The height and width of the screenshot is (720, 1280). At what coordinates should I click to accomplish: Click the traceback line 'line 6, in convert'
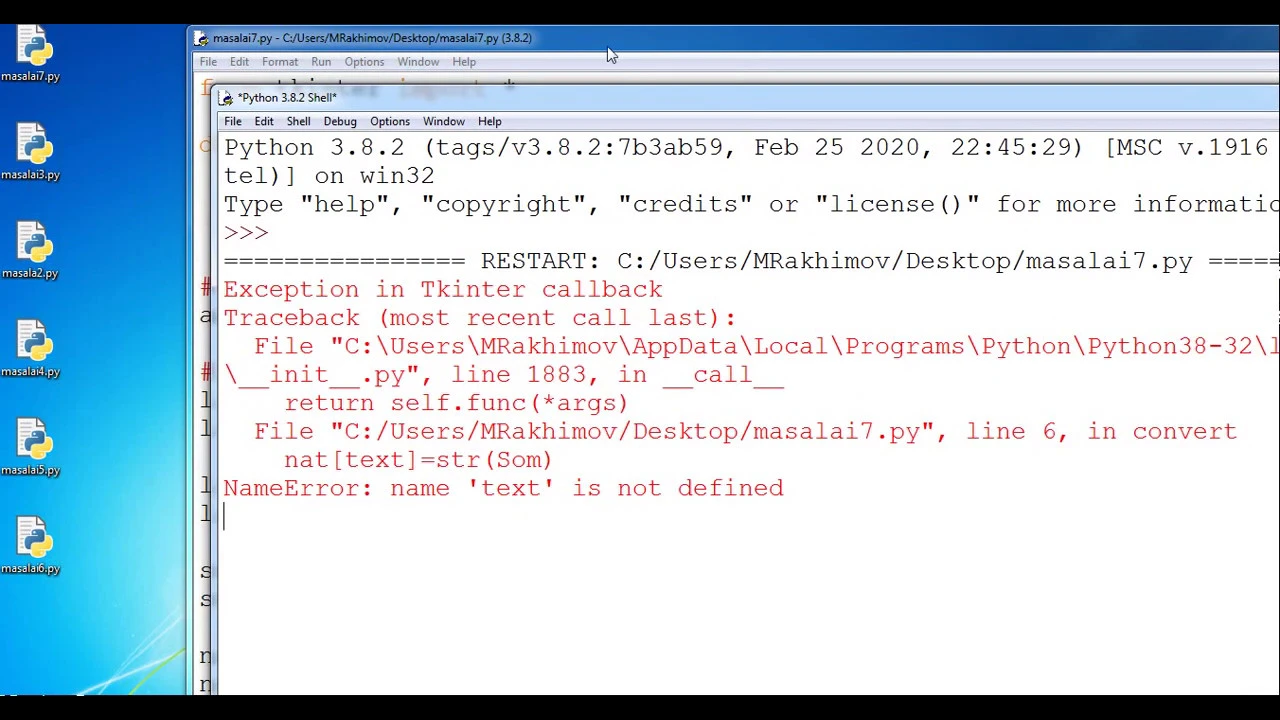coord(745,432)
